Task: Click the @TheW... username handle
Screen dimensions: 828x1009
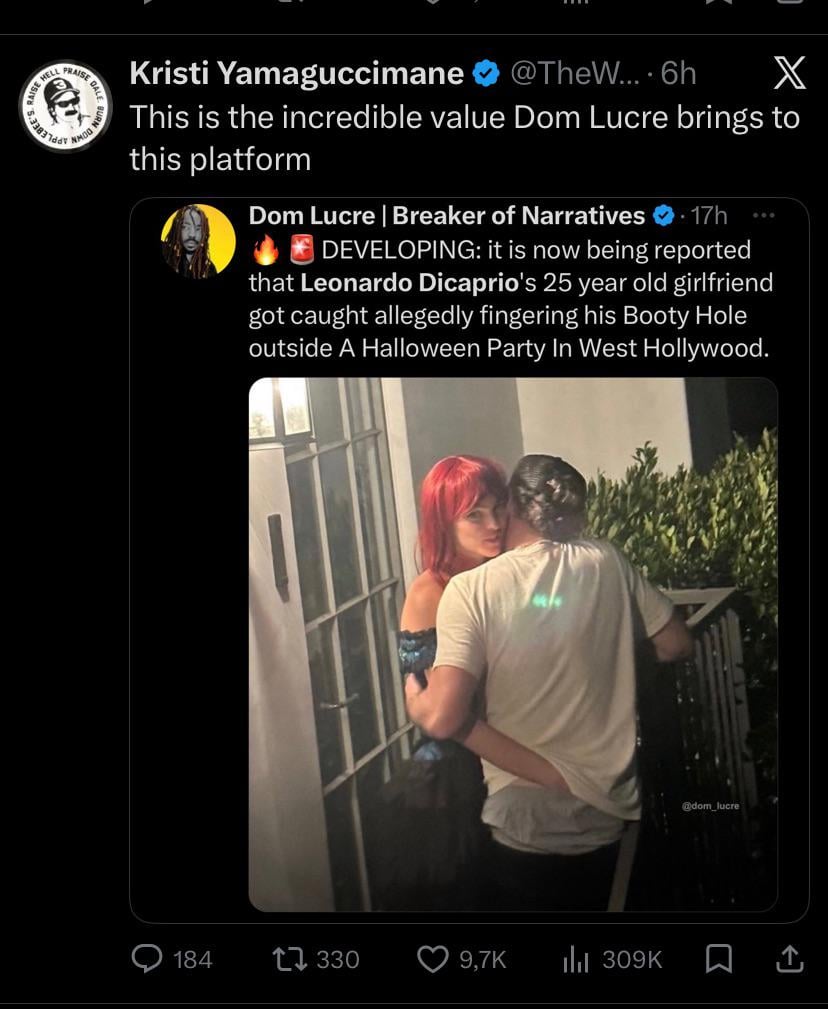Action: 575,73
